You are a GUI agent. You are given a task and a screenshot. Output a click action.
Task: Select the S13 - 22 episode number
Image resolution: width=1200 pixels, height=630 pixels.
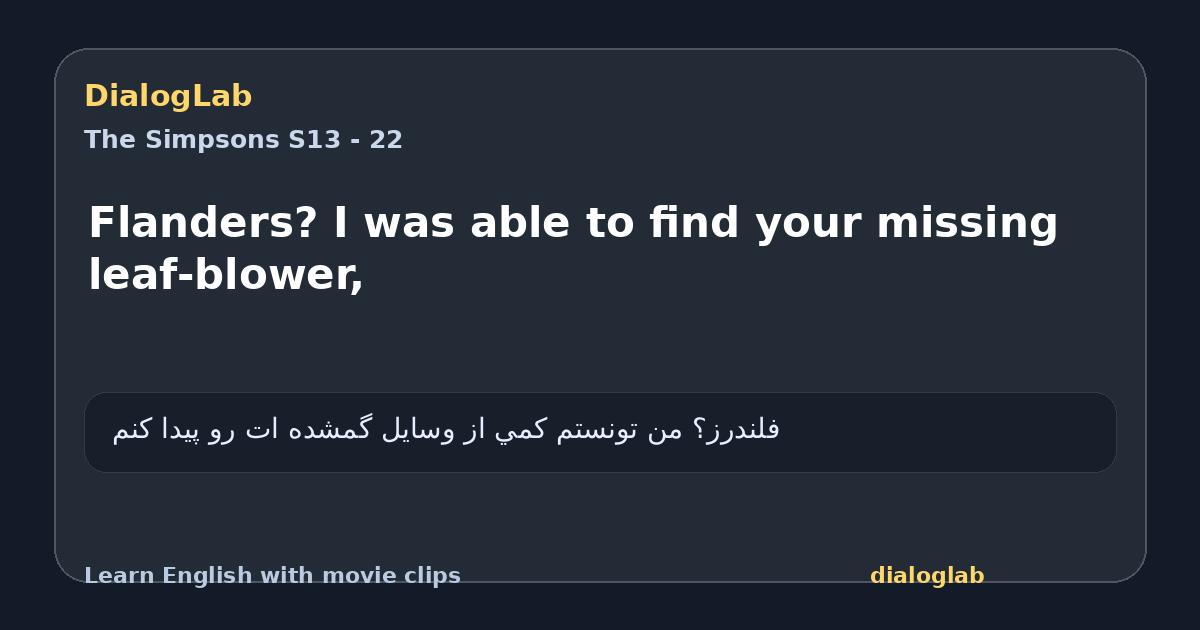coord(346,140)
